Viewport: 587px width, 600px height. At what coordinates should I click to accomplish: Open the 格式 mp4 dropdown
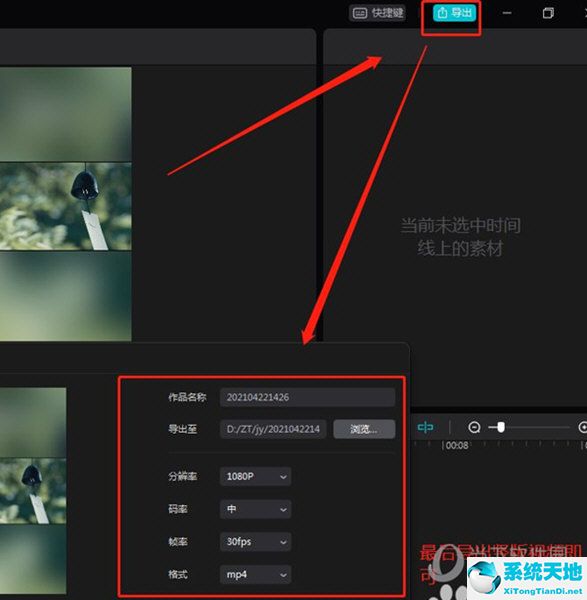click(255, 575)
